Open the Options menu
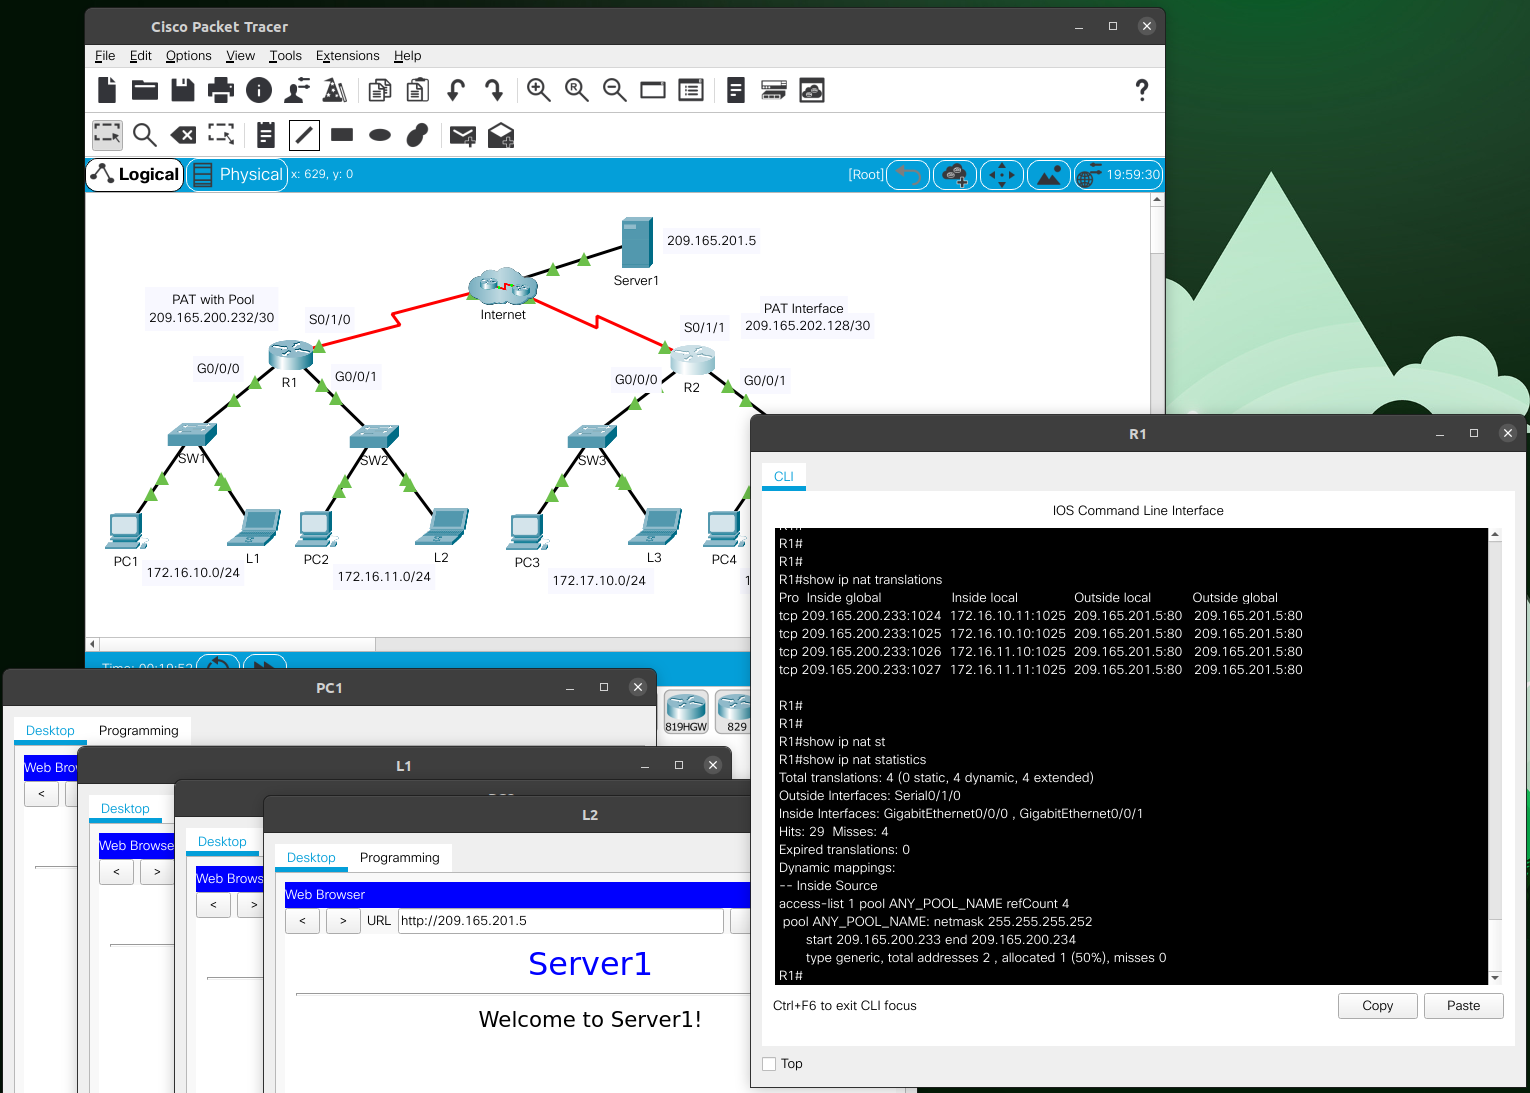Image resolution: width=1530 pixels, height=1093 pixels. click(x=189, y=56)
